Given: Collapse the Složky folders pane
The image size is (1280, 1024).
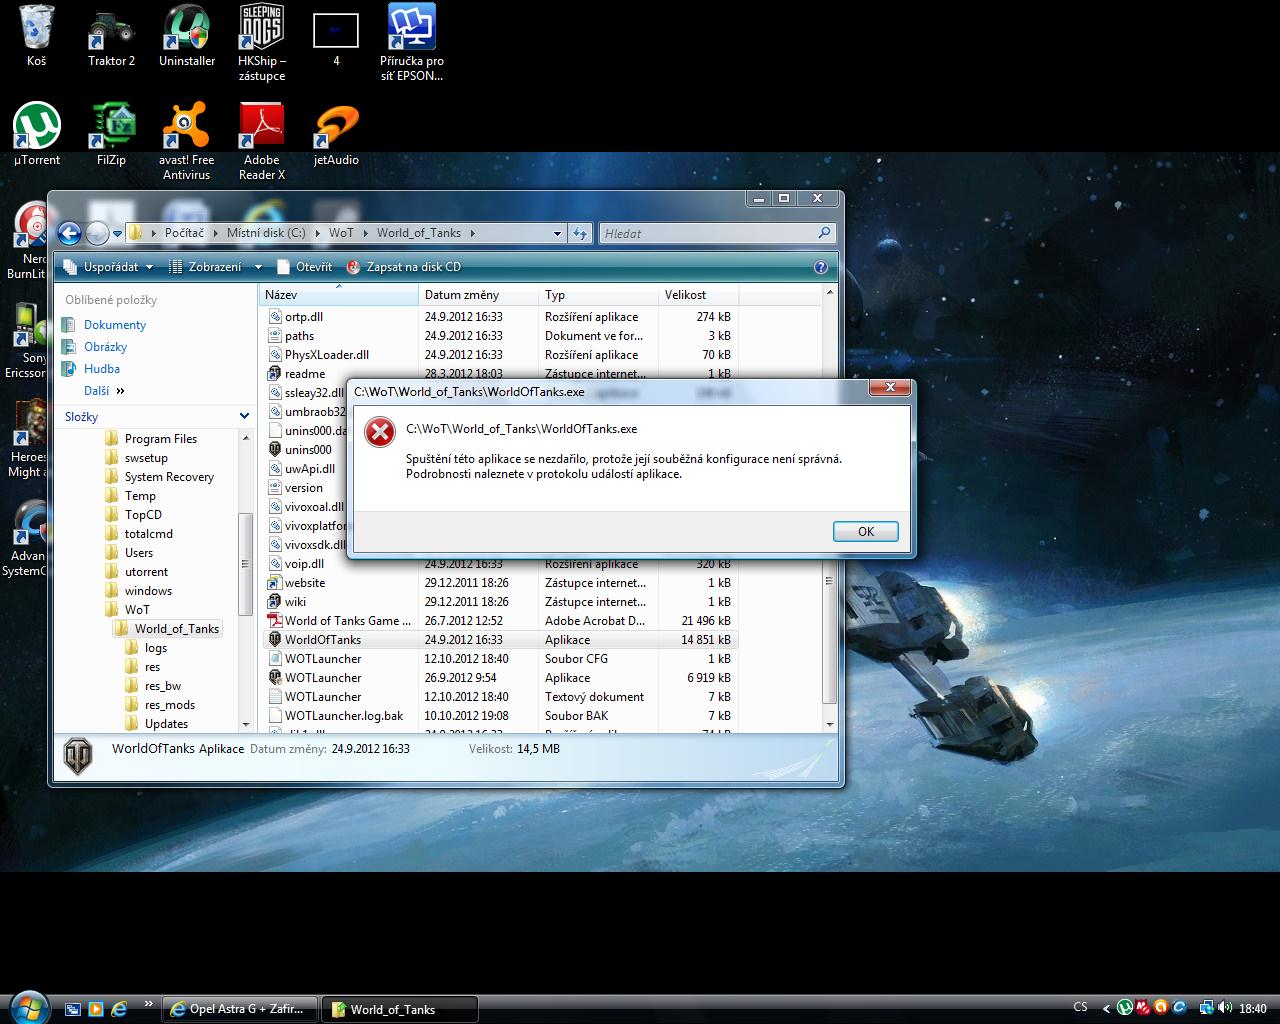Looking at the screenshot, I should (x=244, y=416).
